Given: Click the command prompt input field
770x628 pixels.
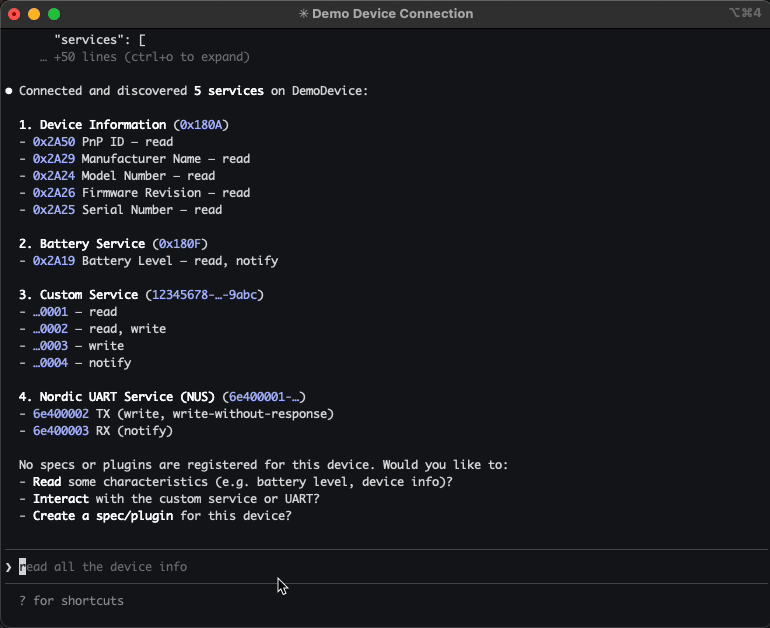Looking at the screenshot, I should tap(300, 567).
